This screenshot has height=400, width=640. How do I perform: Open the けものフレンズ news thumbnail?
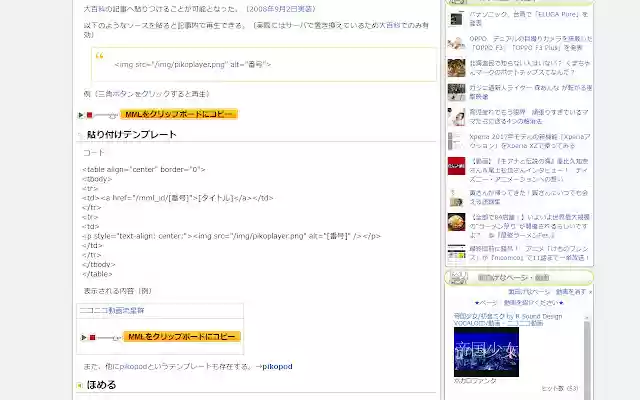[x=456, y=253]
